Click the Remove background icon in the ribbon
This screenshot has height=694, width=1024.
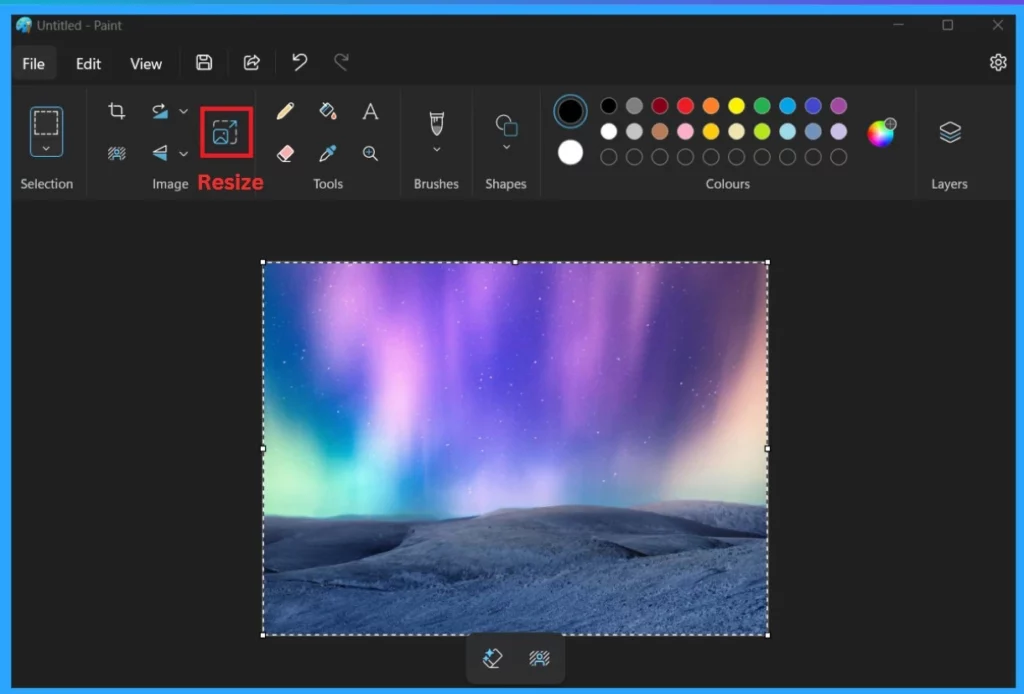[116, 153]
